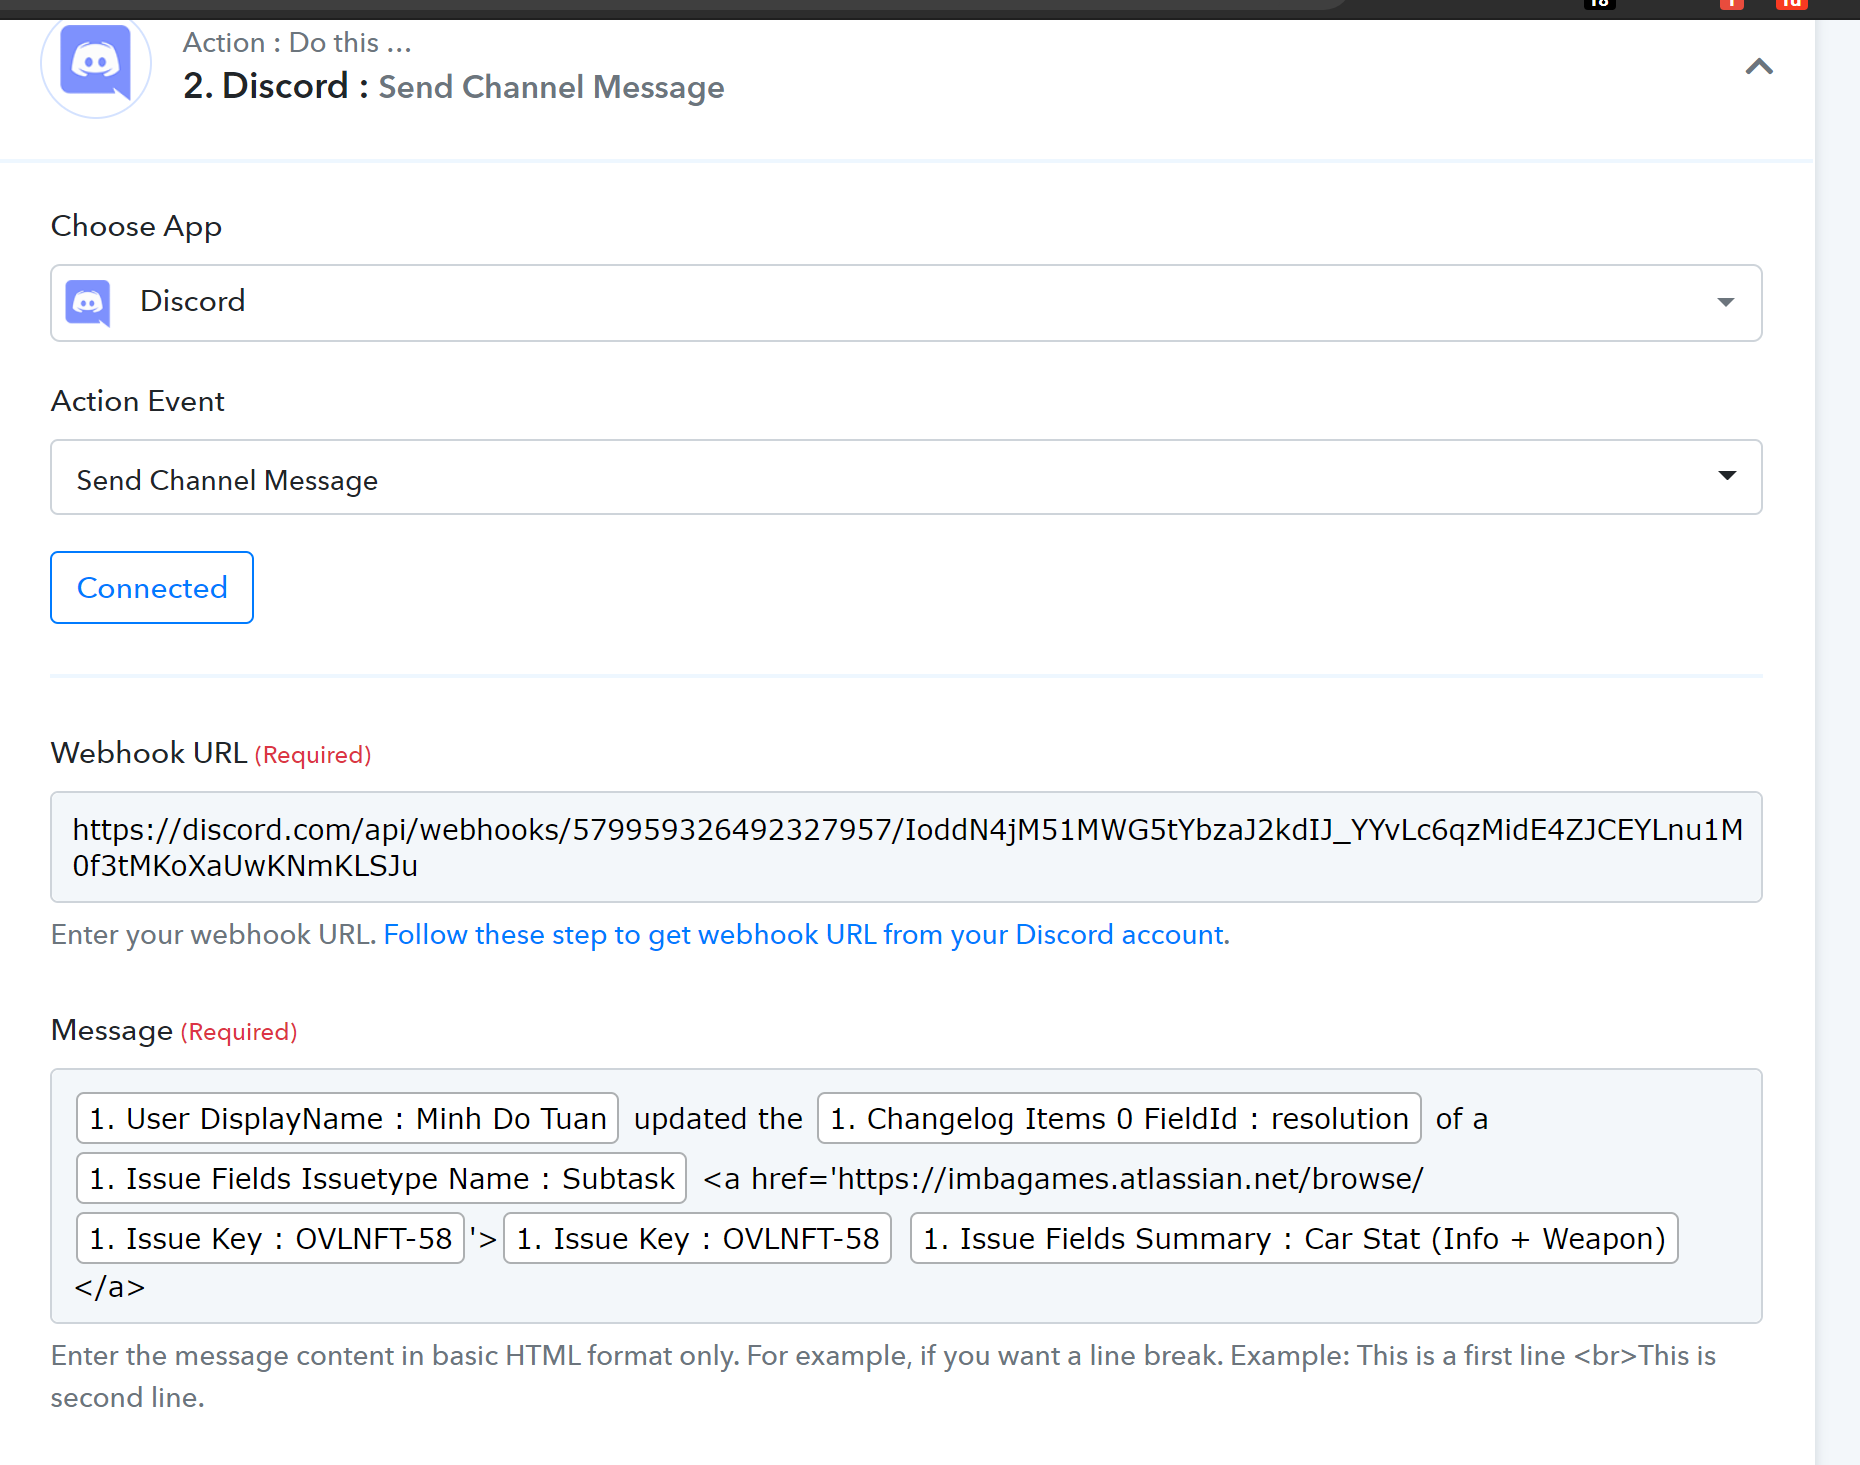Click the closing </a> tag in message

click(x=110, y=1287)
